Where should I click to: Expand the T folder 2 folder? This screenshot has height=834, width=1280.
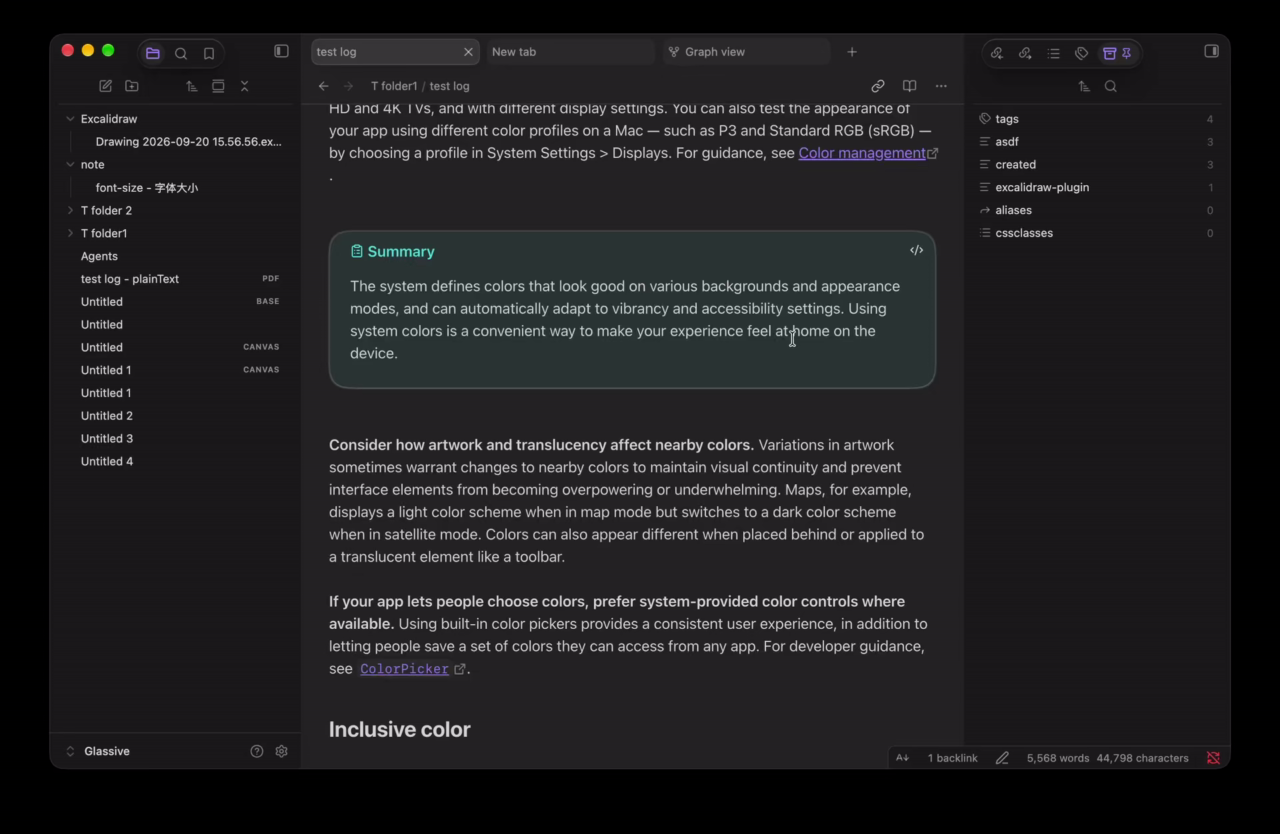point(70,211)
